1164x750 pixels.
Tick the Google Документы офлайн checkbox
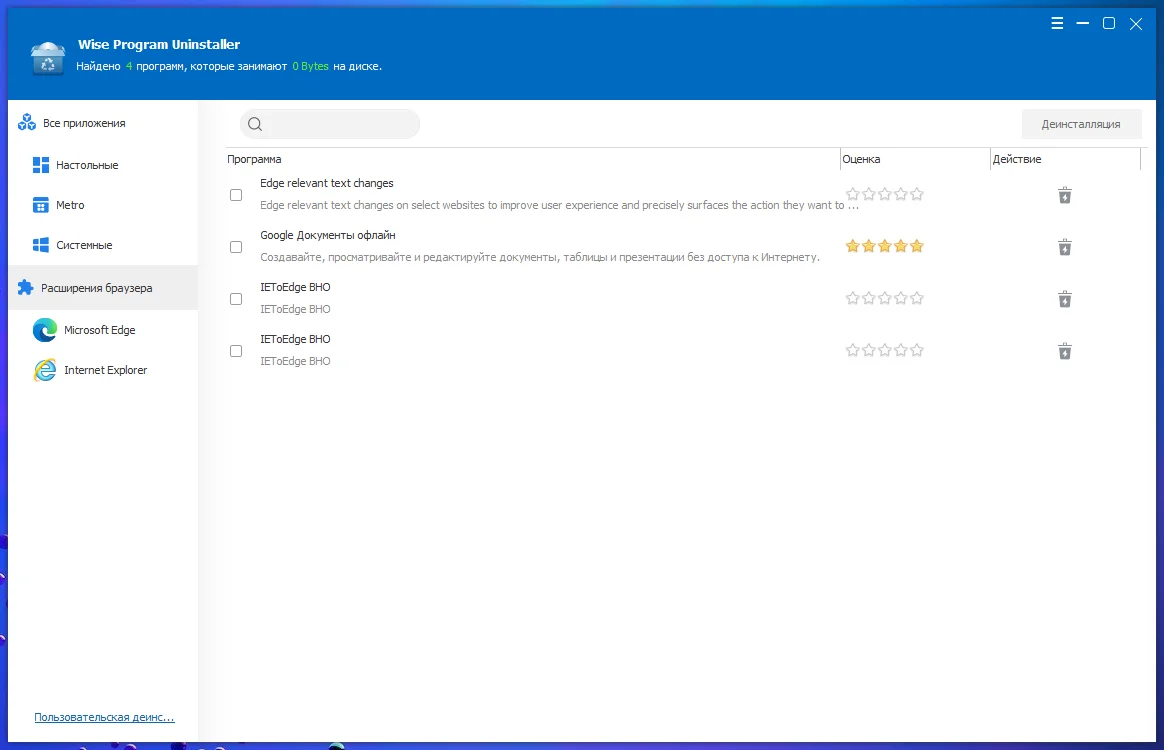236,247
